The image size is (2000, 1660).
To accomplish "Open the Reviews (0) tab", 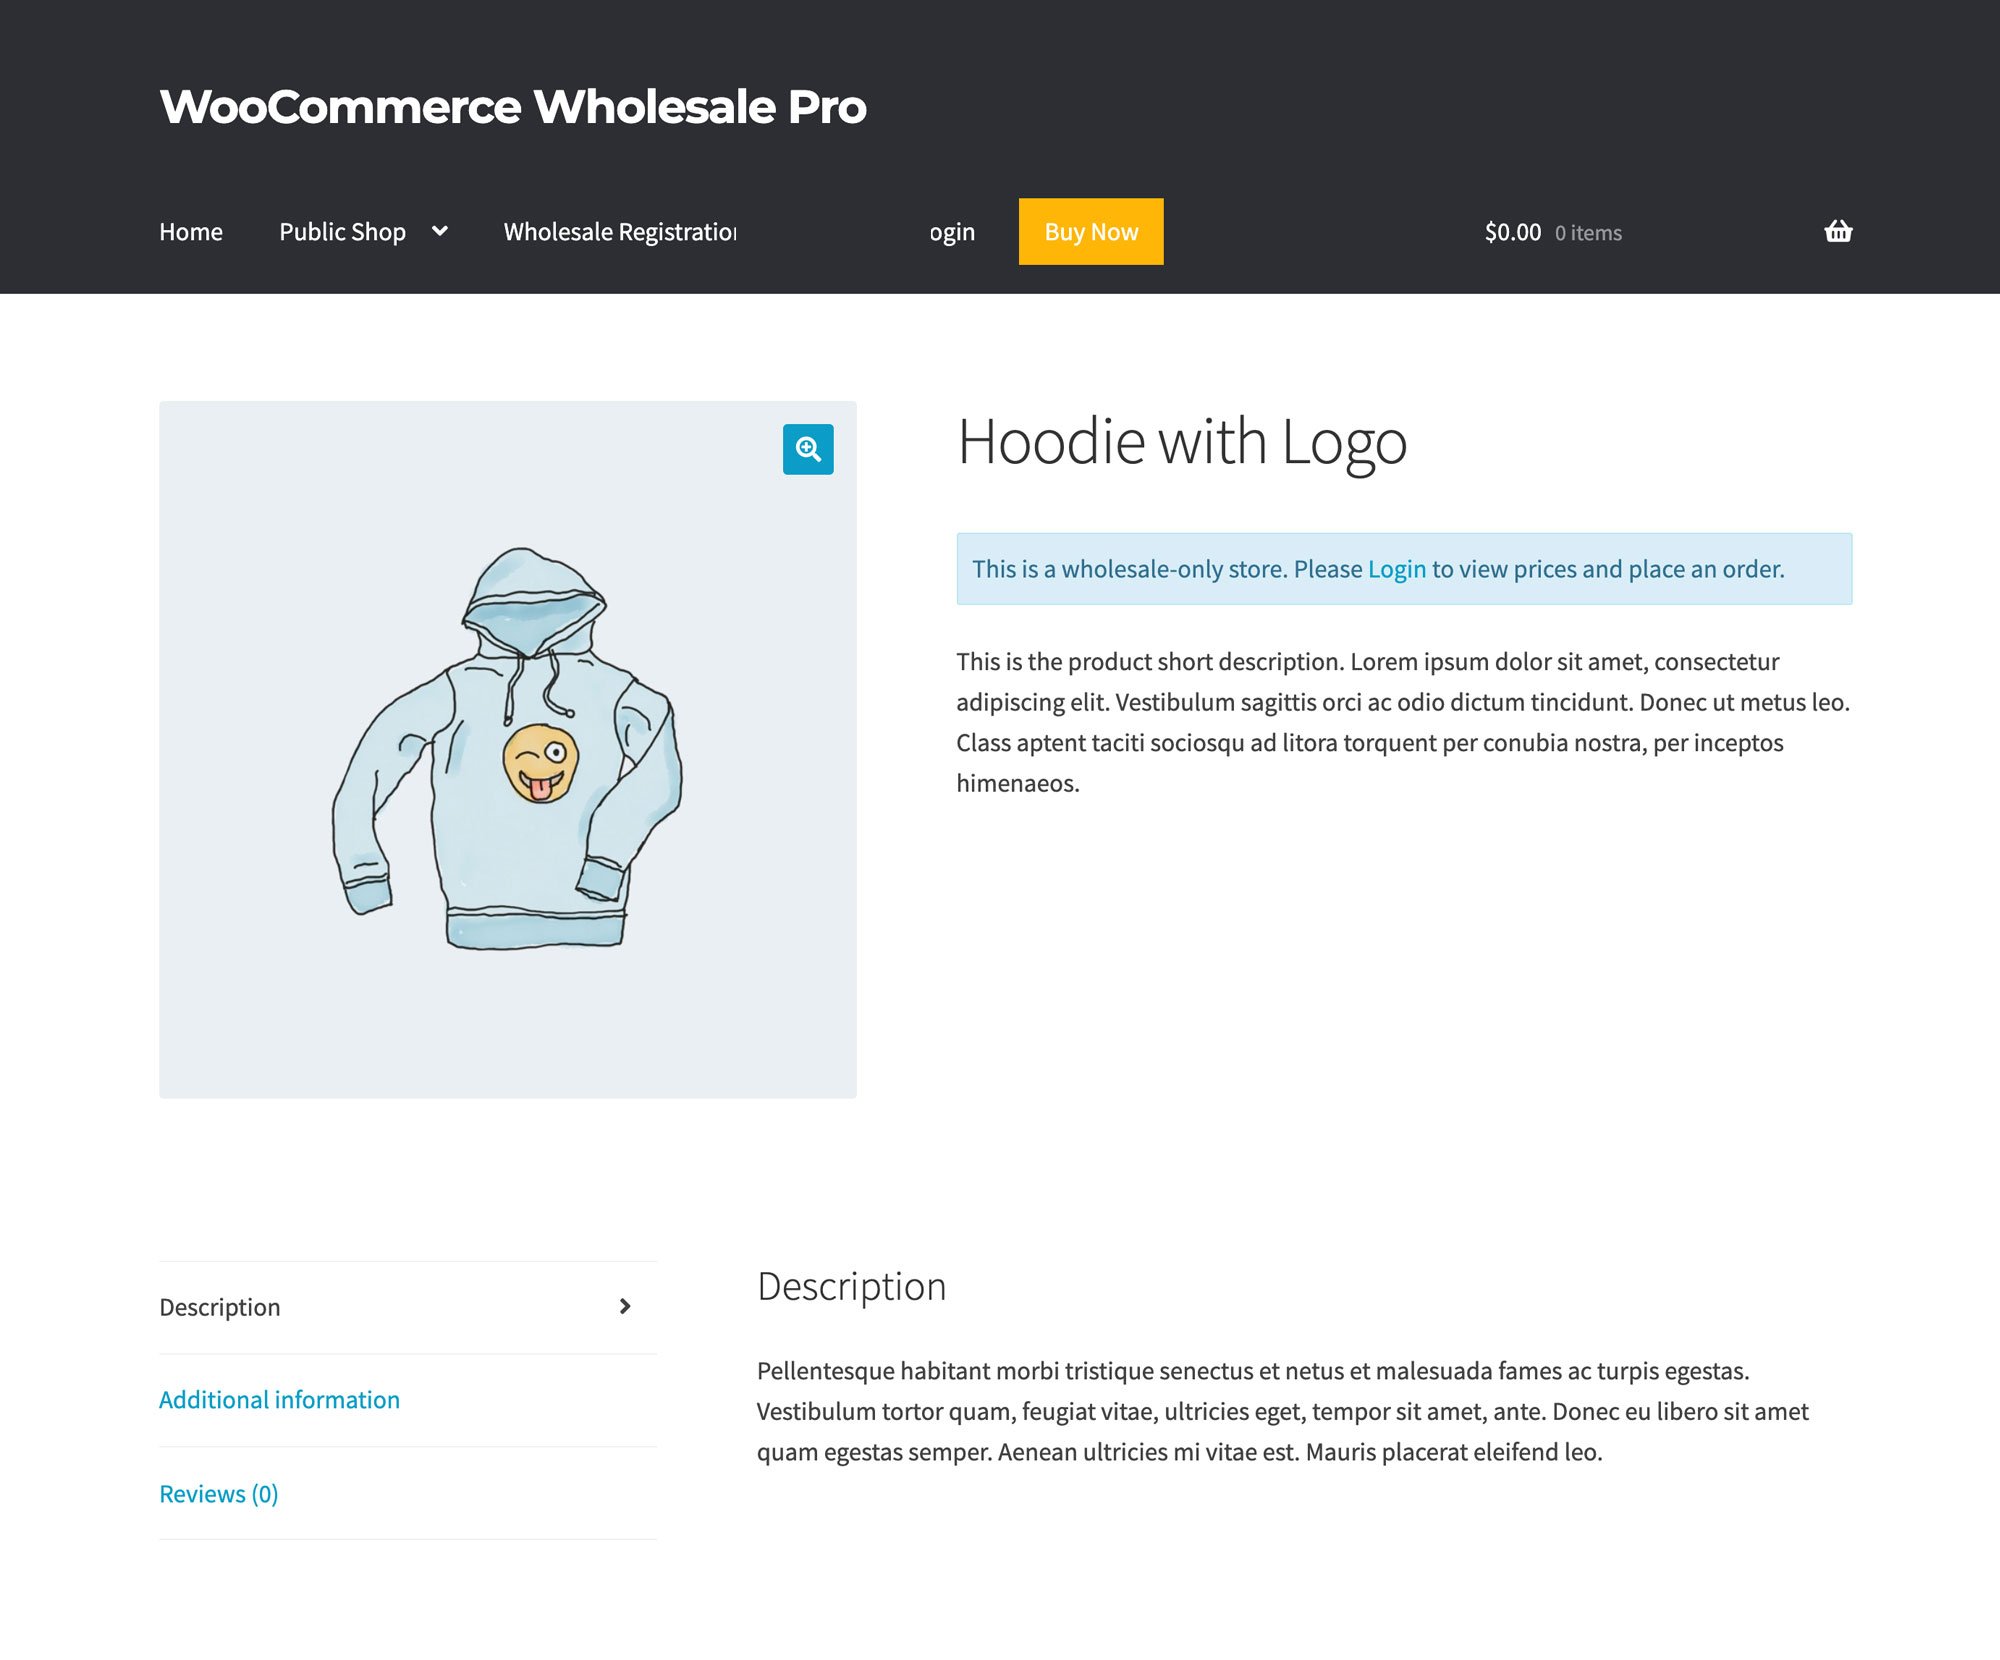I will [x=218, y=1493].
